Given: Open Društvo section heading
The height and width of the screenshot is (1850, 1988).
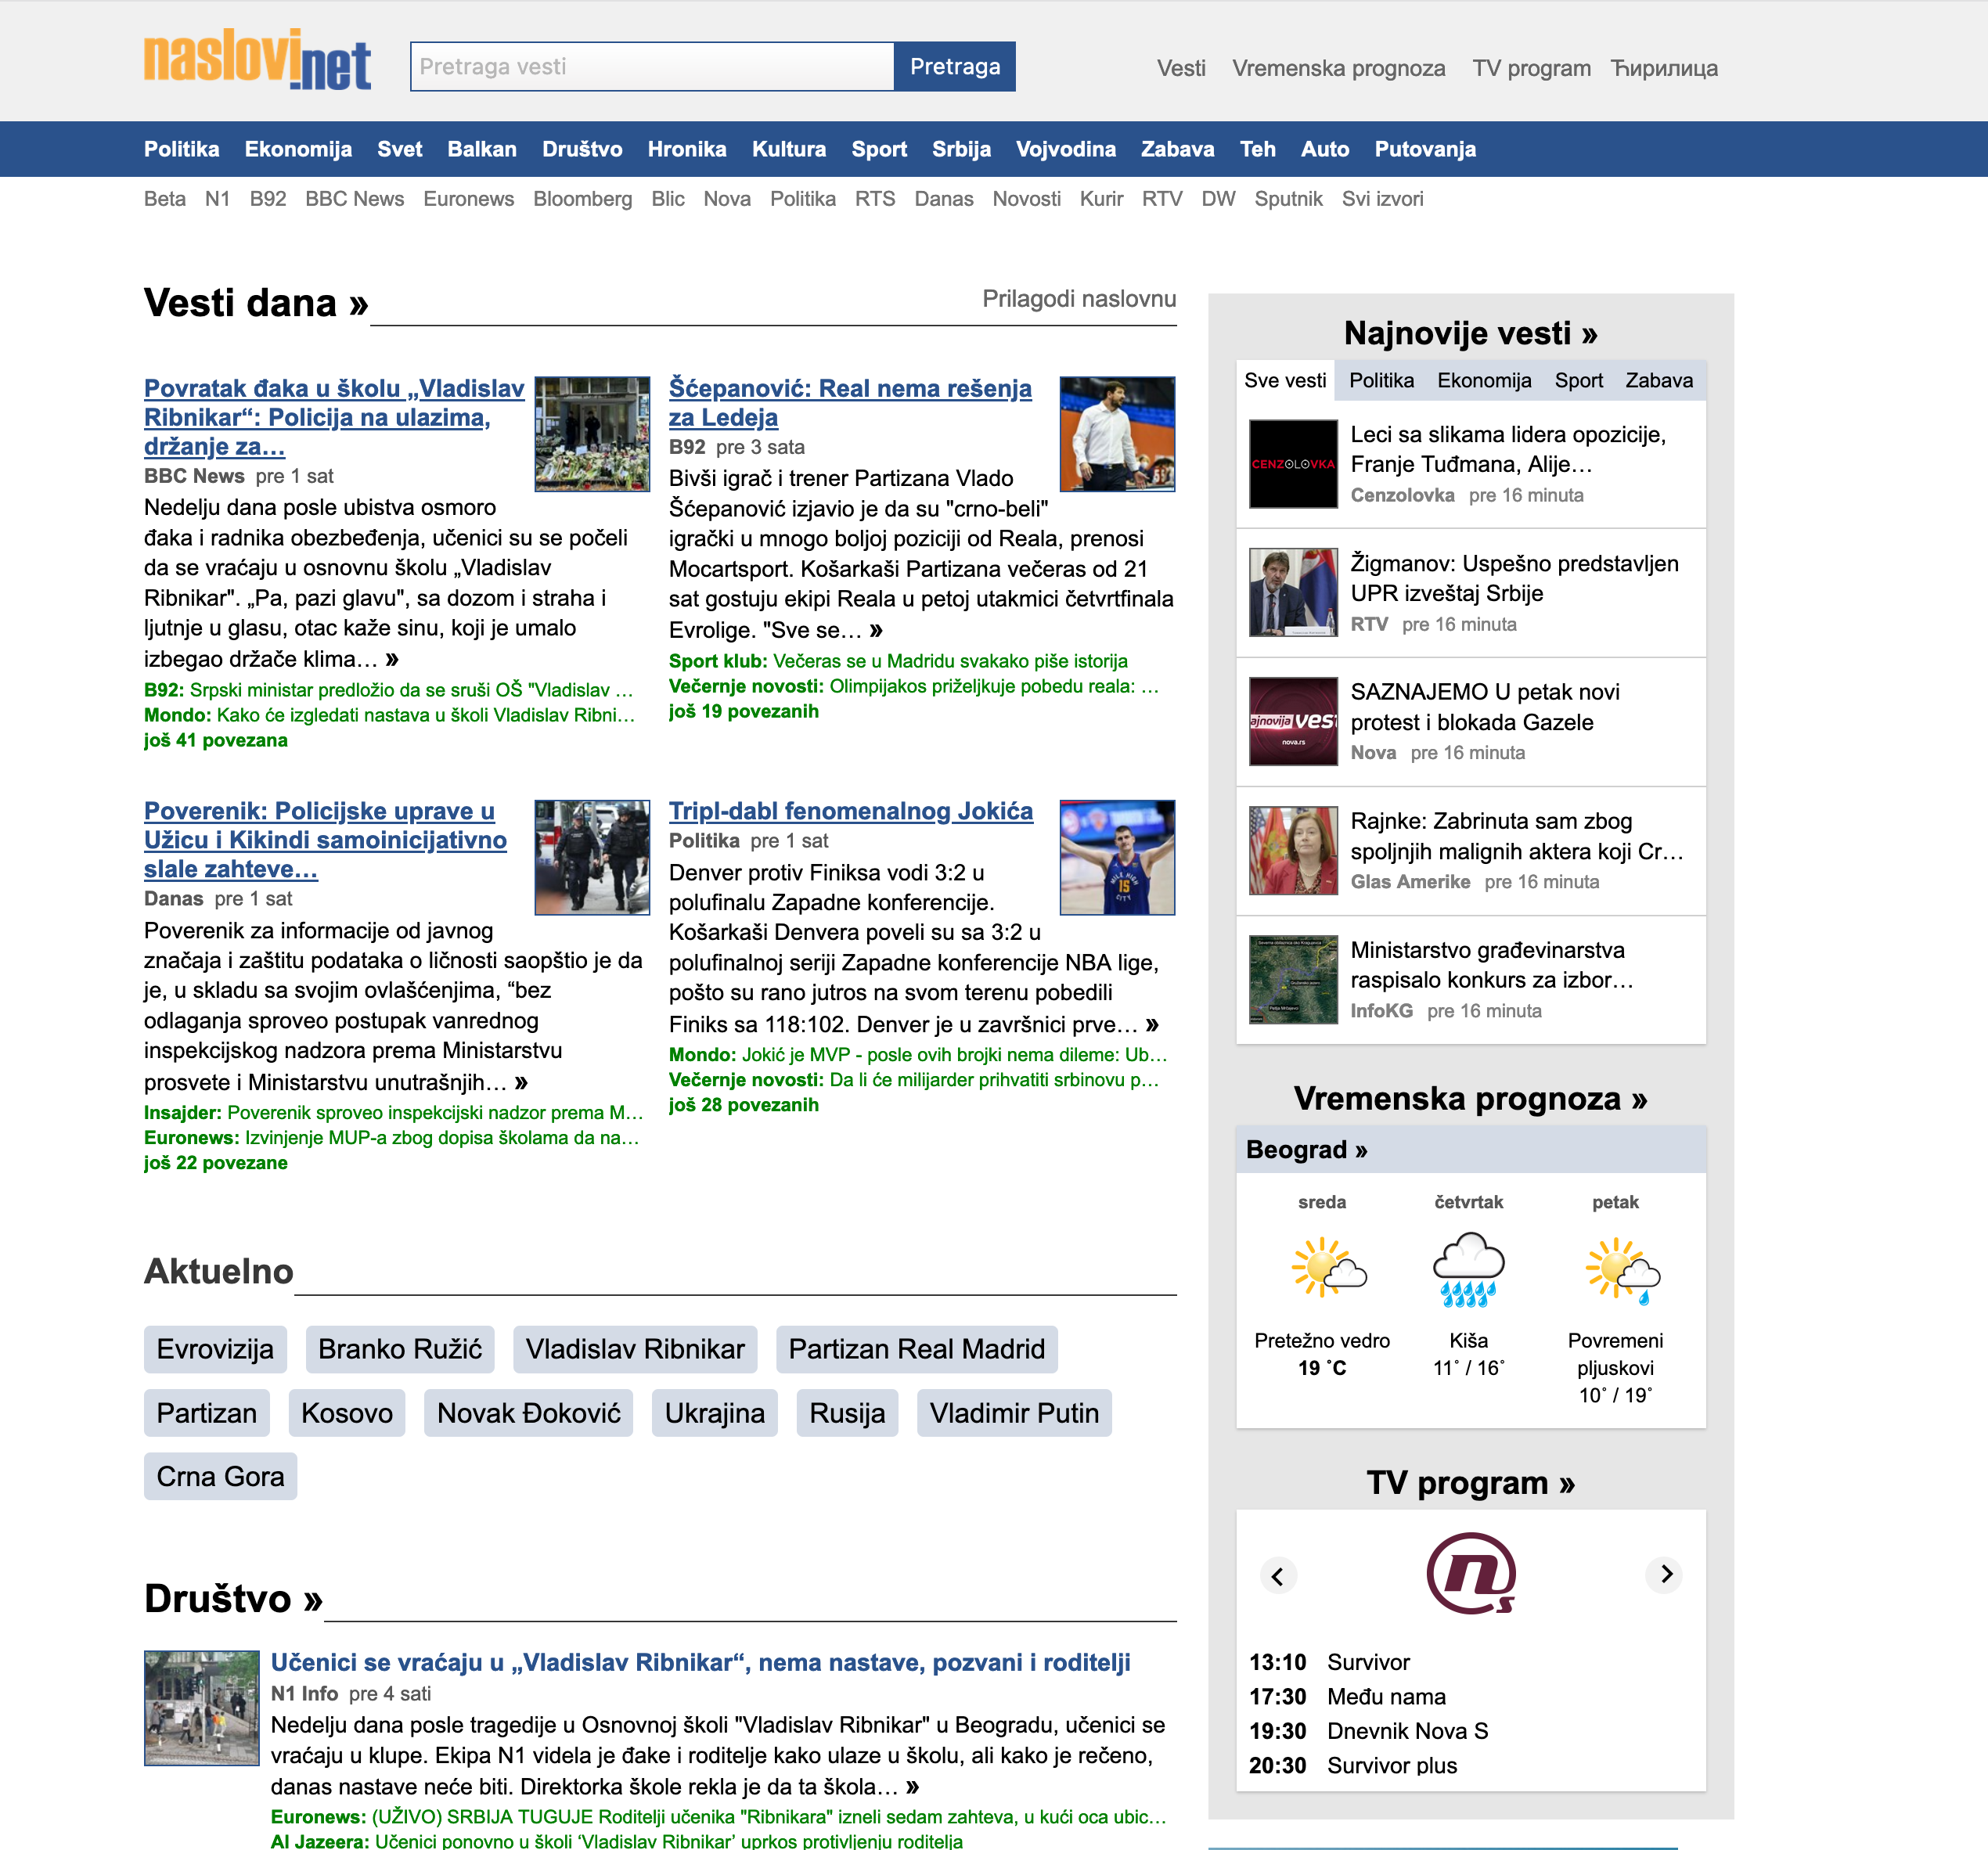Looking at the screenshot, I should tap(233, 1599).
